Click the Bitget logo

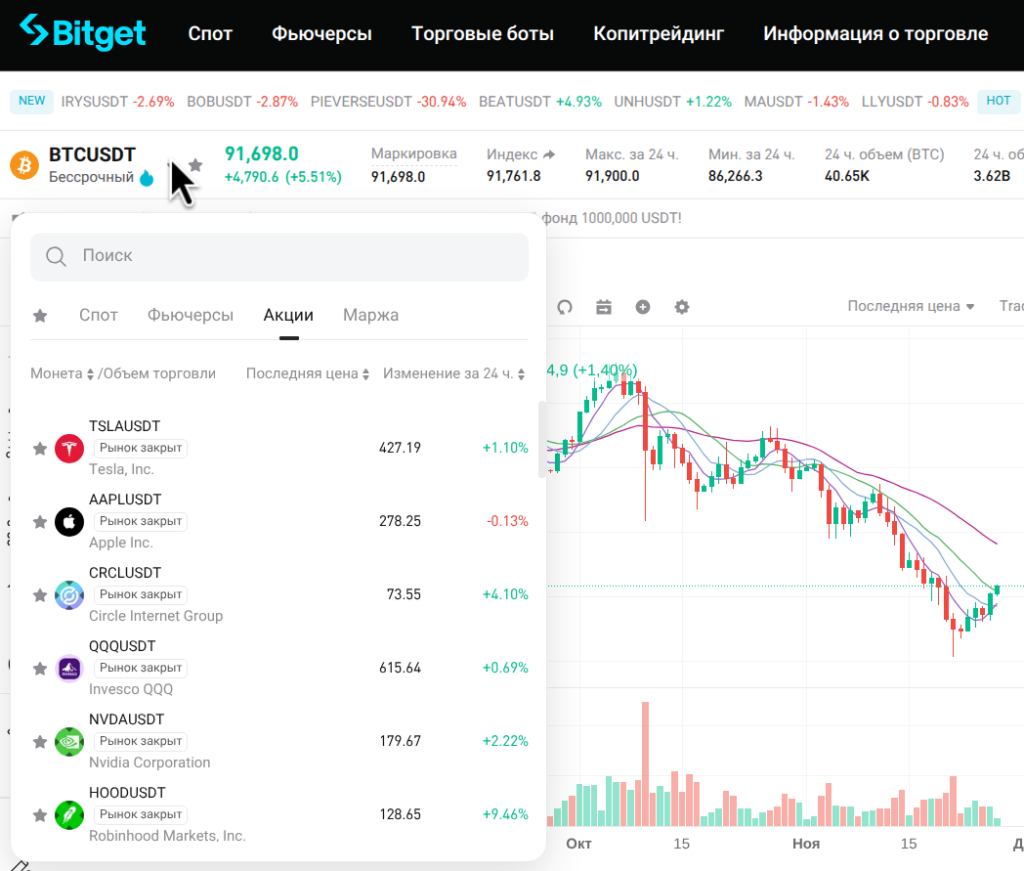click(83, 32)
